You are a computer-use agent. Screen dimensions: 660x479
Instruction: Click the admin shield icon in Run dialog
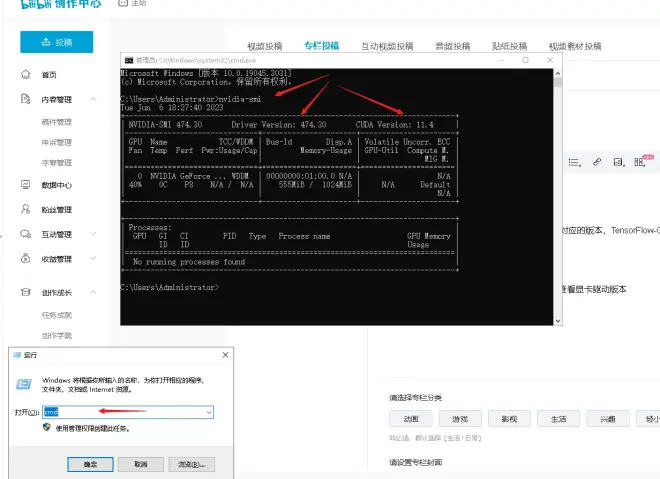47,427
